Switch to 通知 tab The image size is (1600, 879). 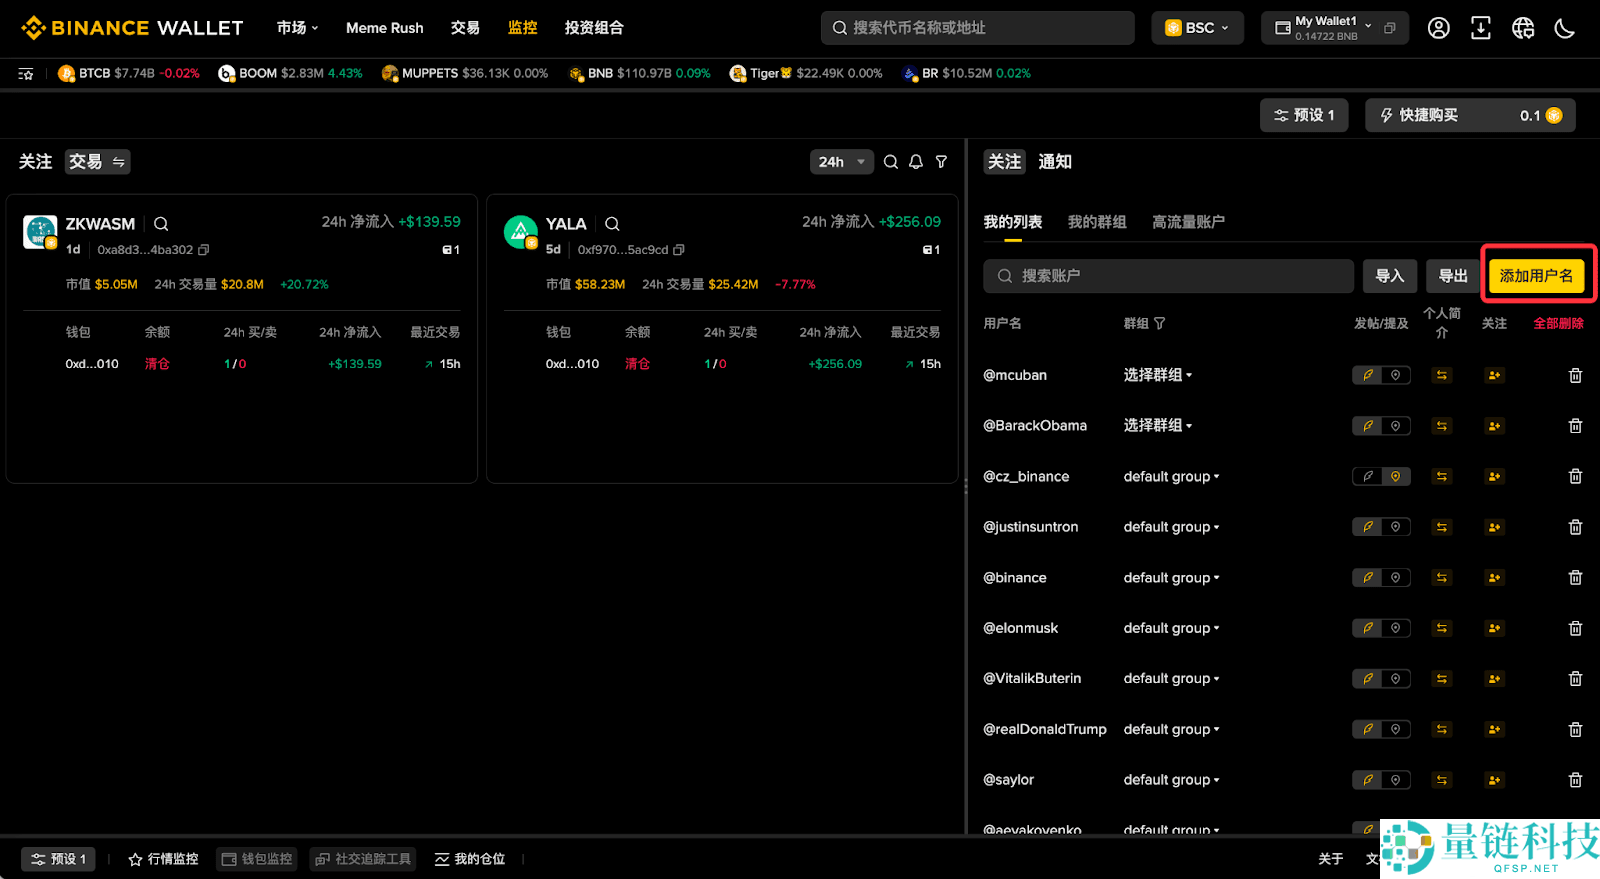coord(1055,162)
